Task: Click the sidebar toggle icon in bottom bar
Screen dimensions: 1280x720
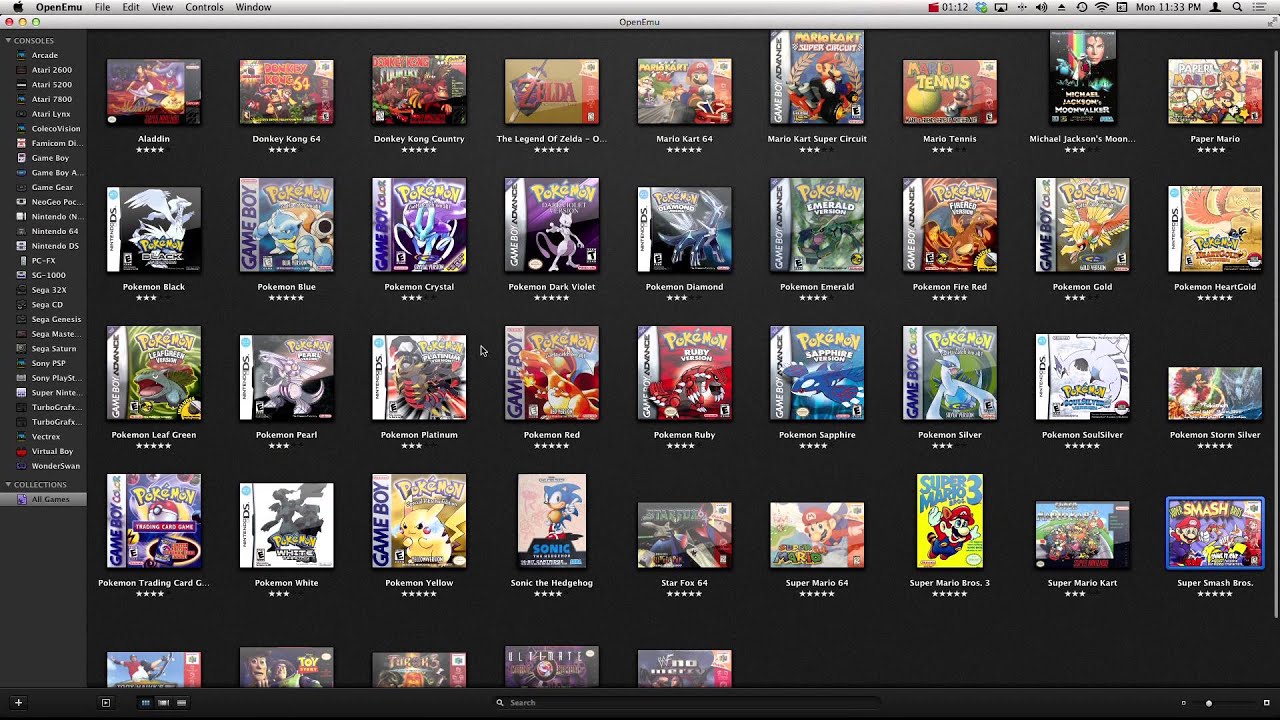Action: tap(106, 703)
